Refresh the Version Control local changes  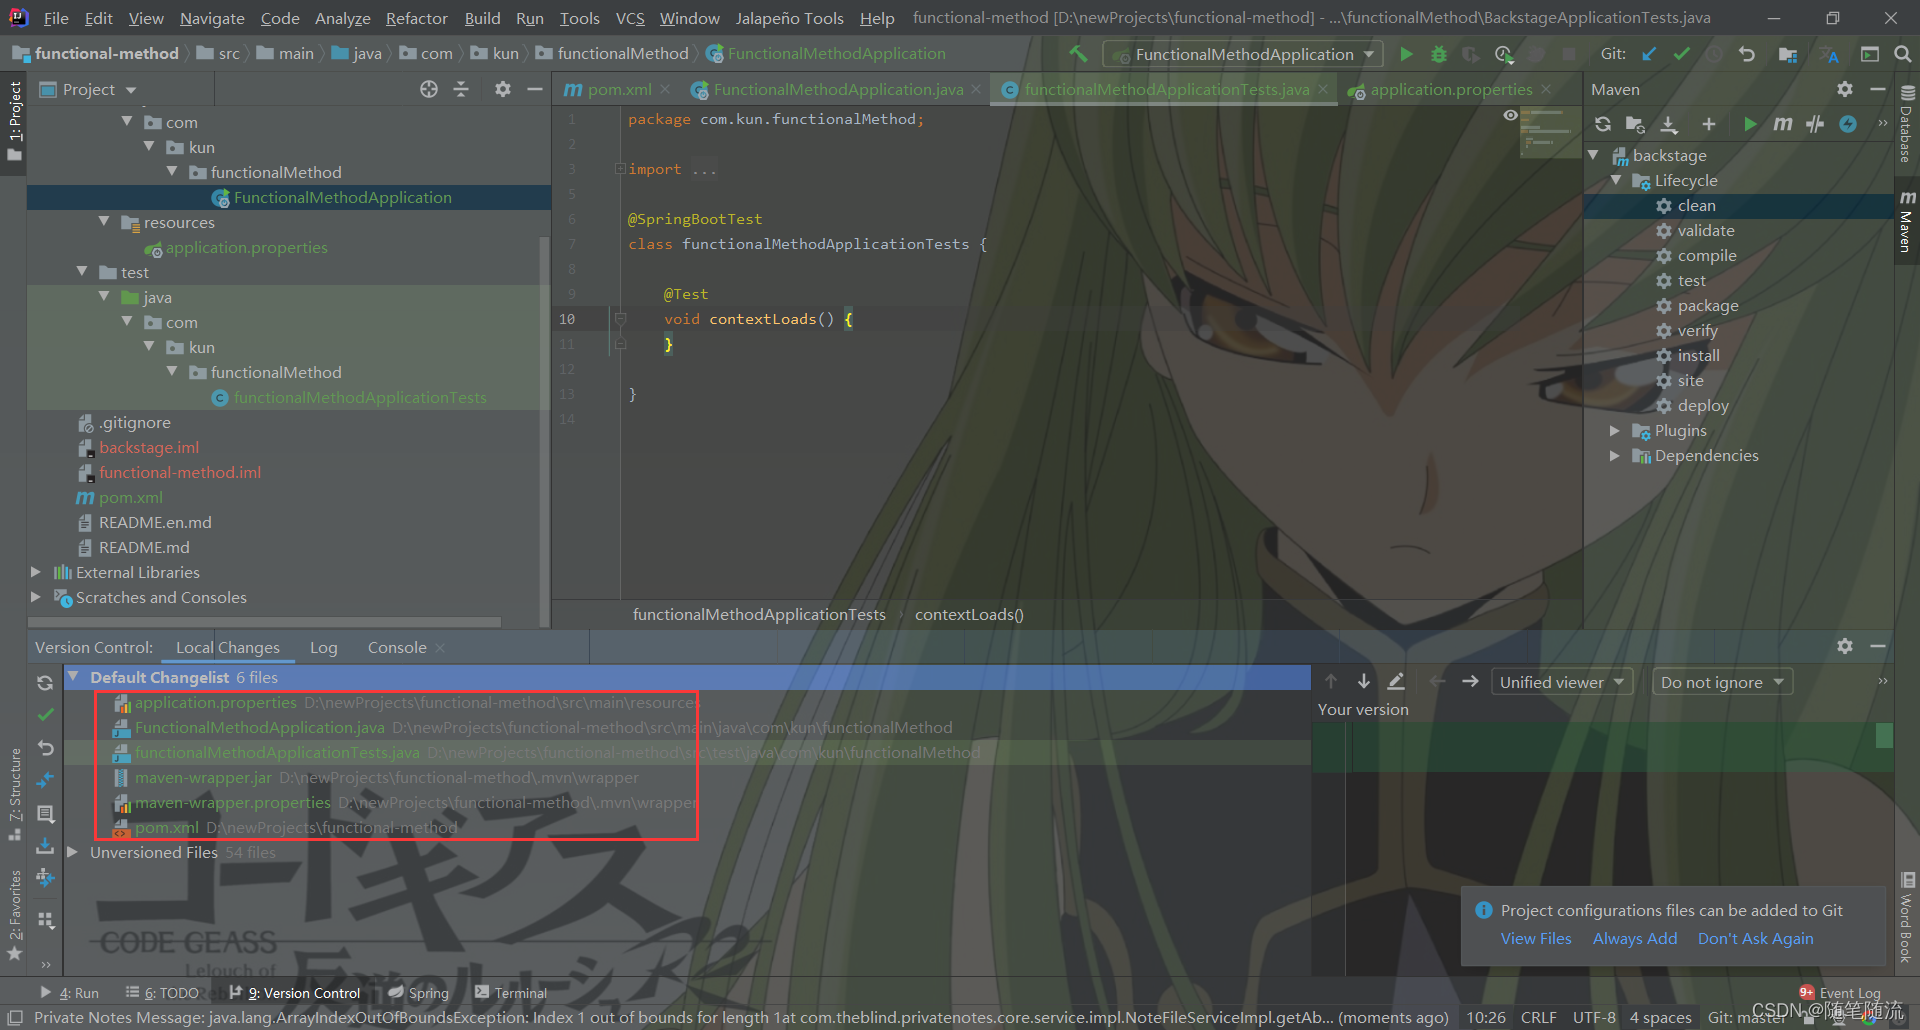[45, 683]
